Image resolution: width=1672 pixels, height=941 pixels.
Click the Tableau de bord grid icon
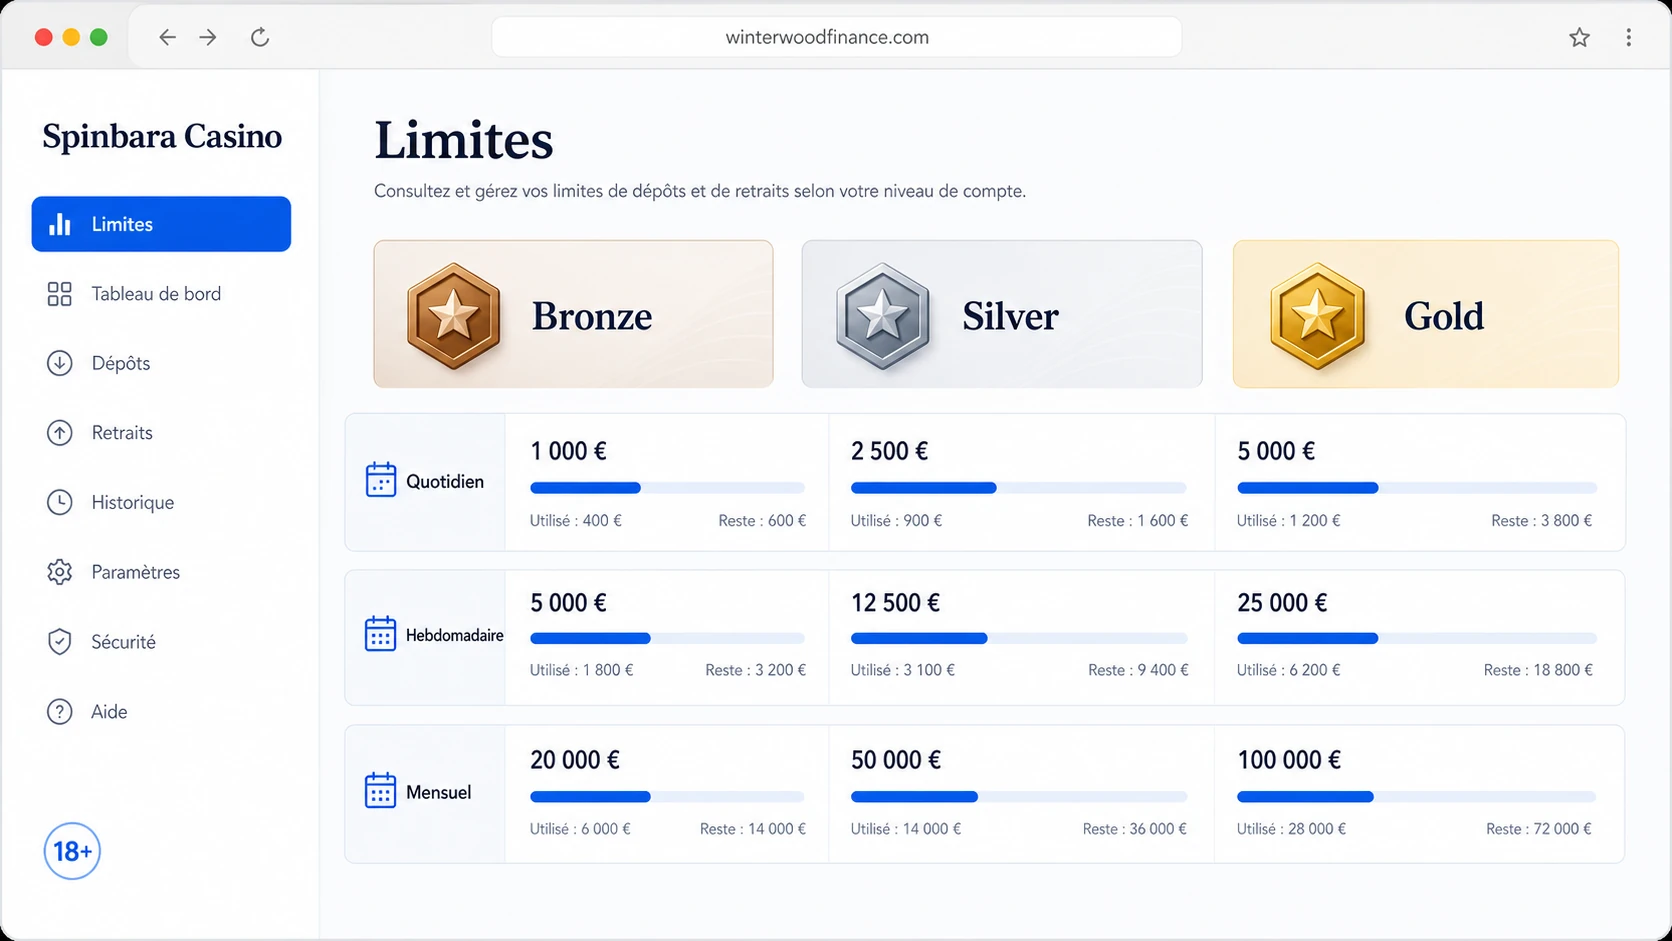tap(60, 294)
